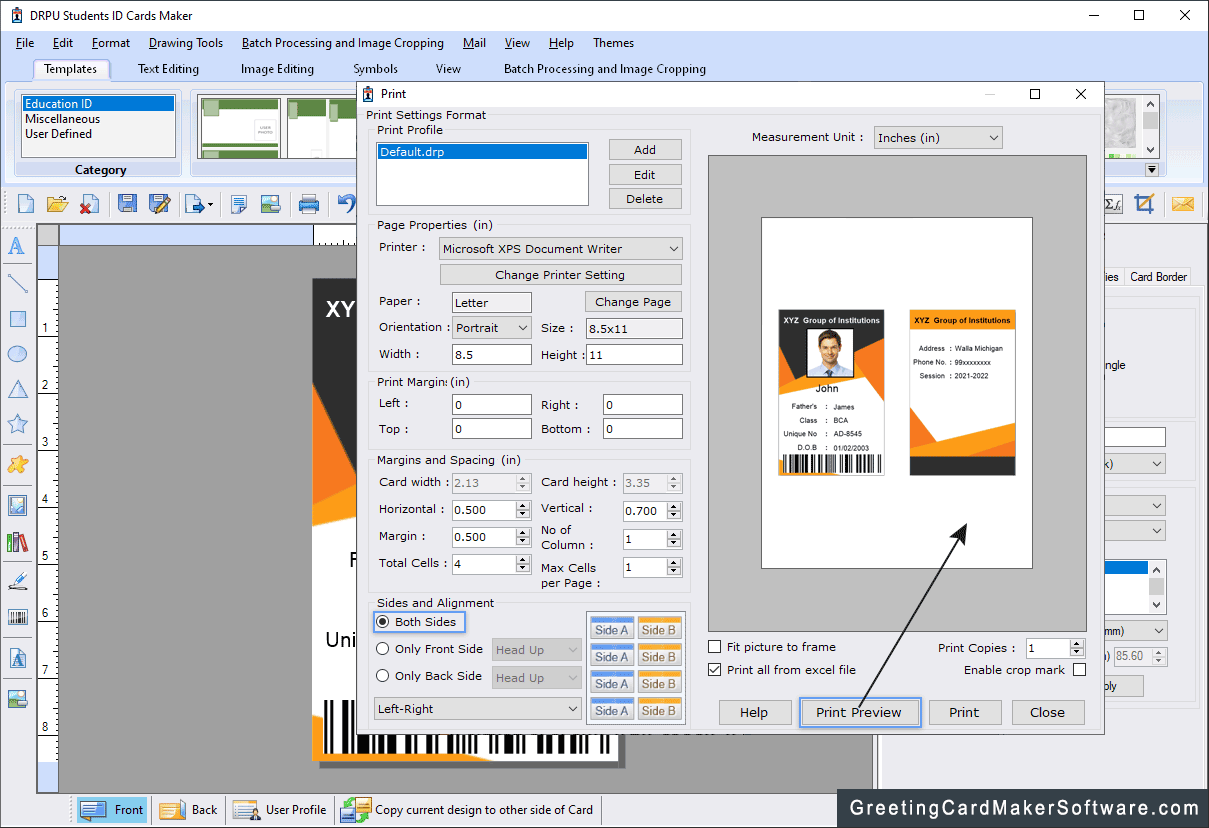Image resolution: width=1209 pixels, height=828 pixels.
Task: Switch to the Card Border tab
Action: (x=1158, y=277)
